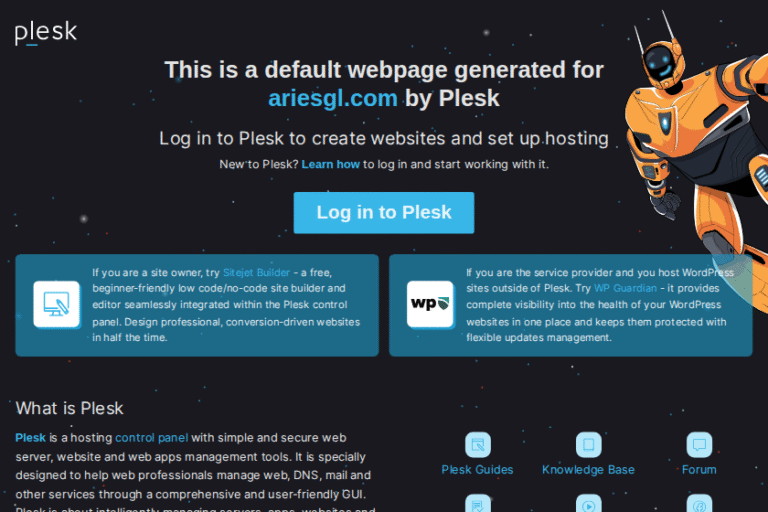Click the Sitejet Builder monitor icon
Viewport: 768px width, 512px height.
pyautogui.click(x=56, y=304)
